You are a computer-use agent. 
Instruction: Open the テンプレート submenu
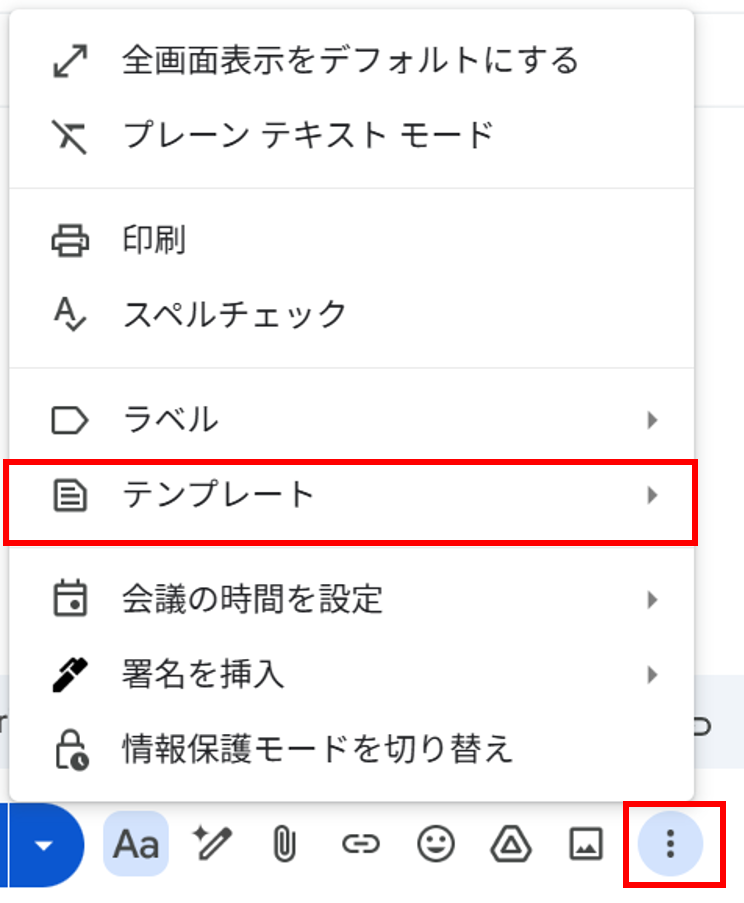pos(351,495)
